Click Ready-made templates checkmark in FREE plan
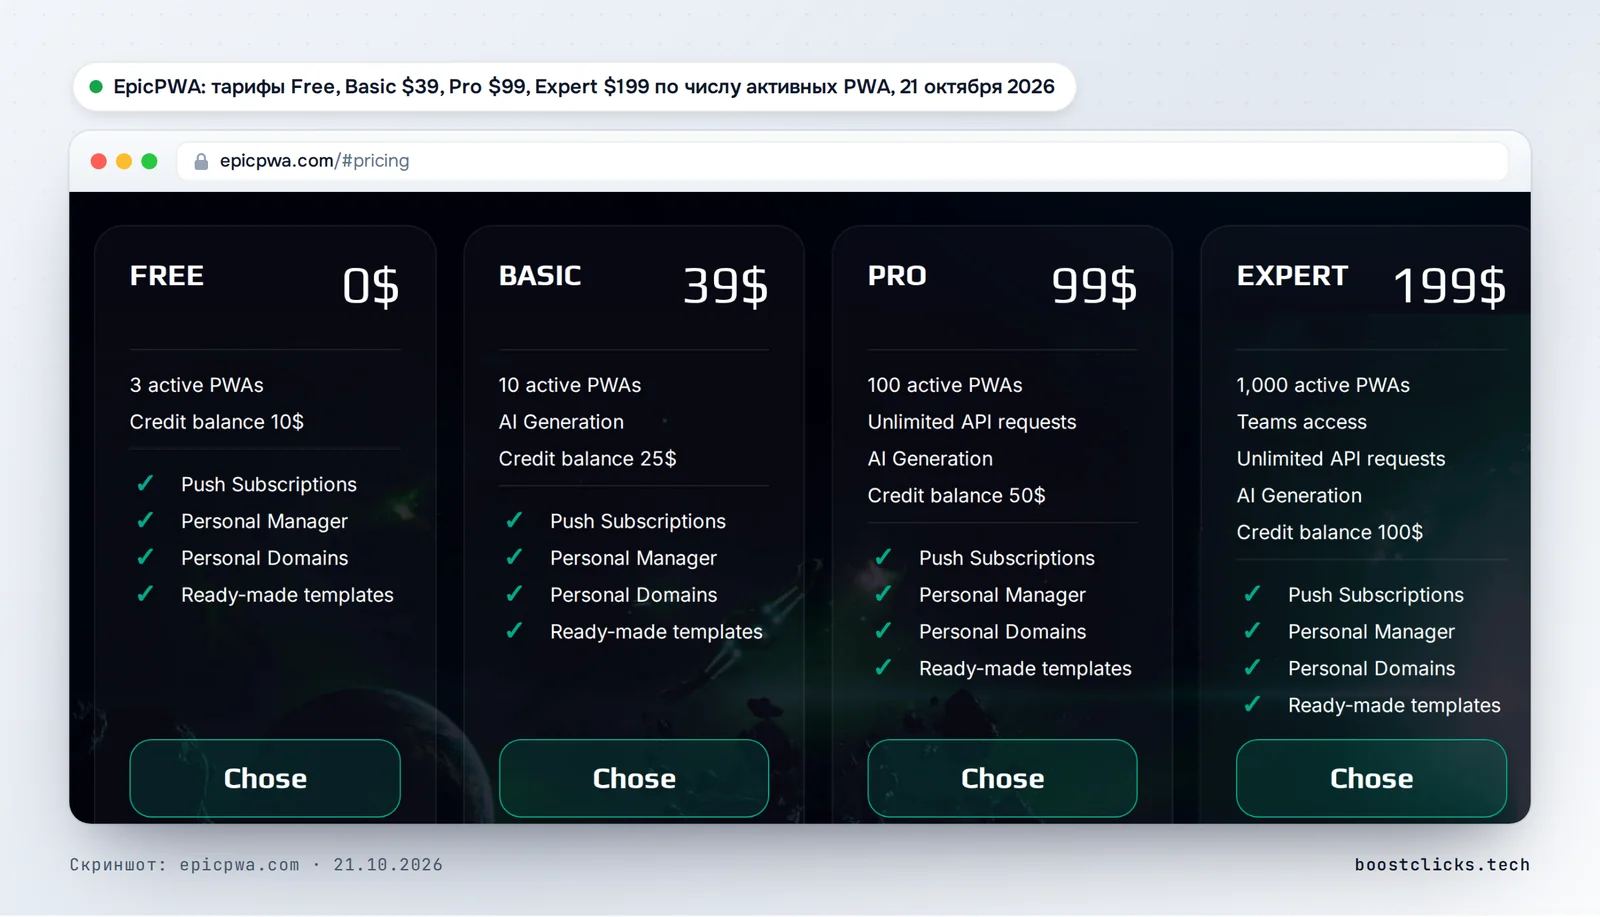This screenshot has width=1600, height=917. pos(146,595)
